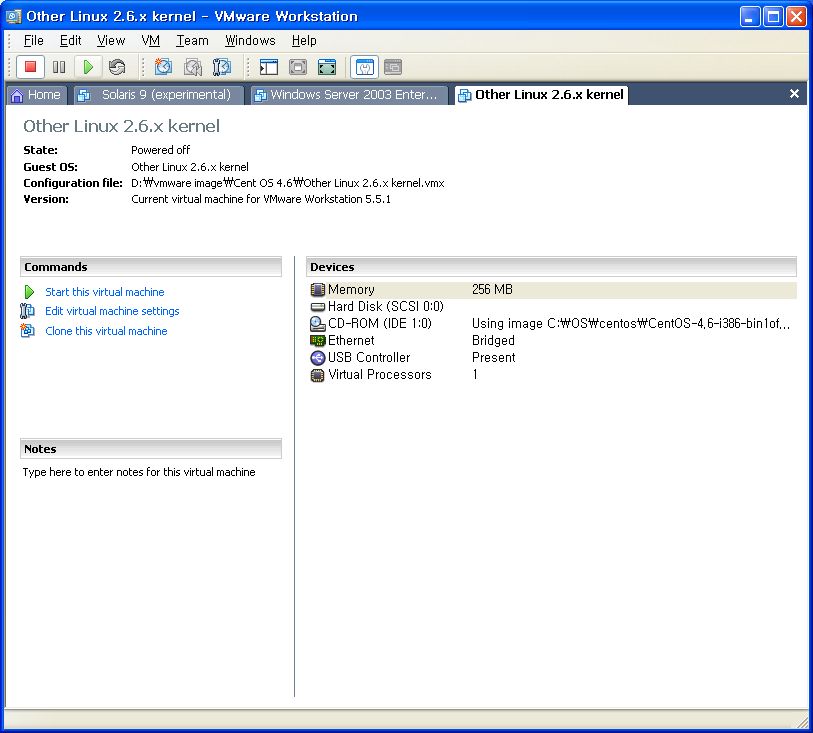Click Start this virtual machine link
Image resolution: width=813 pixels, height=733 pixels.
(x=104, y=292)
